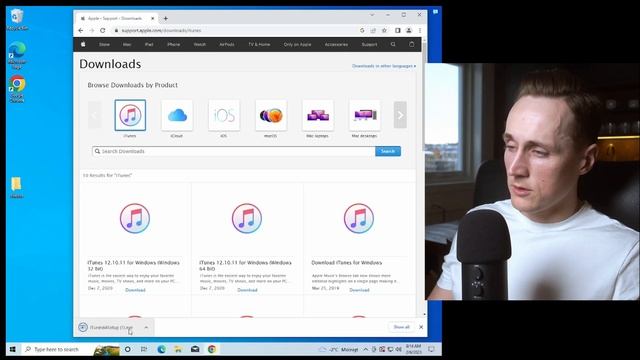Open Accessories in the Apple navigation
640x360 pixels.
(336, 44)
